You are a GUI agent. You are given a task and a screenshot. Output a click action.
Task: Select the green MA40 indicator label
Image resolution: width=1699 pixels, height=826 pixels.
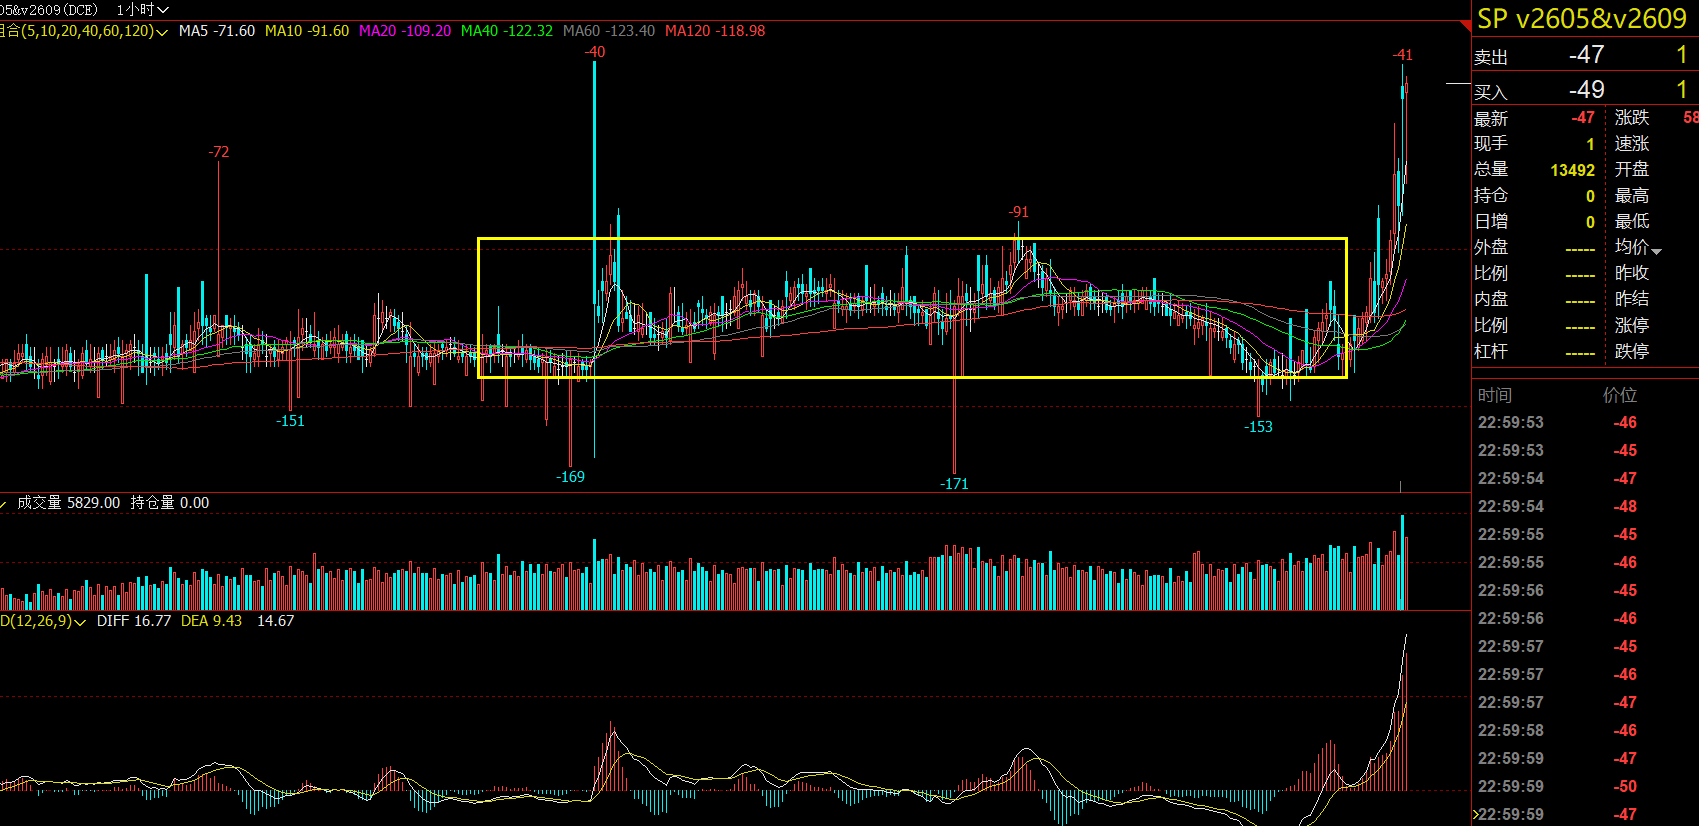pos(506,31)
